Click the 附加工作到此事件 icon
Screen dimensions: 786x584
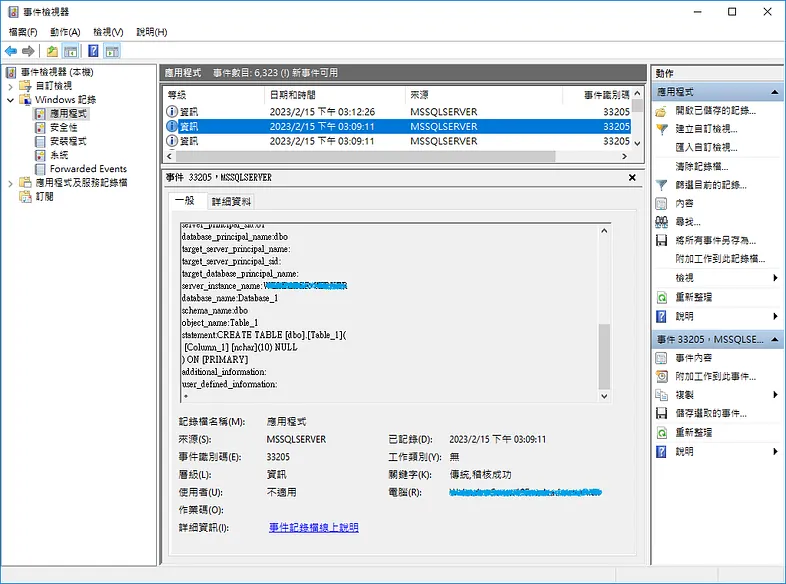click(x=662, y=376)
